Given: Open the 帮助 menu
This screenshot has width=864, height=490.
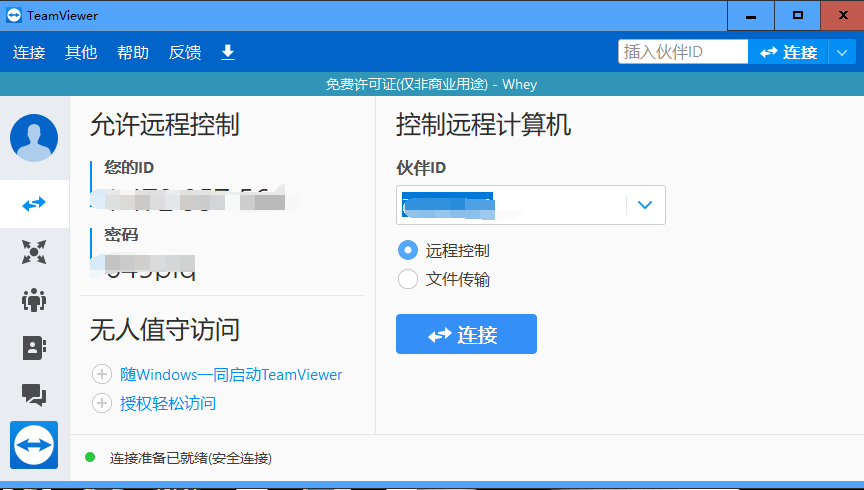Looking at the screenshot, I should pos(133,52).
